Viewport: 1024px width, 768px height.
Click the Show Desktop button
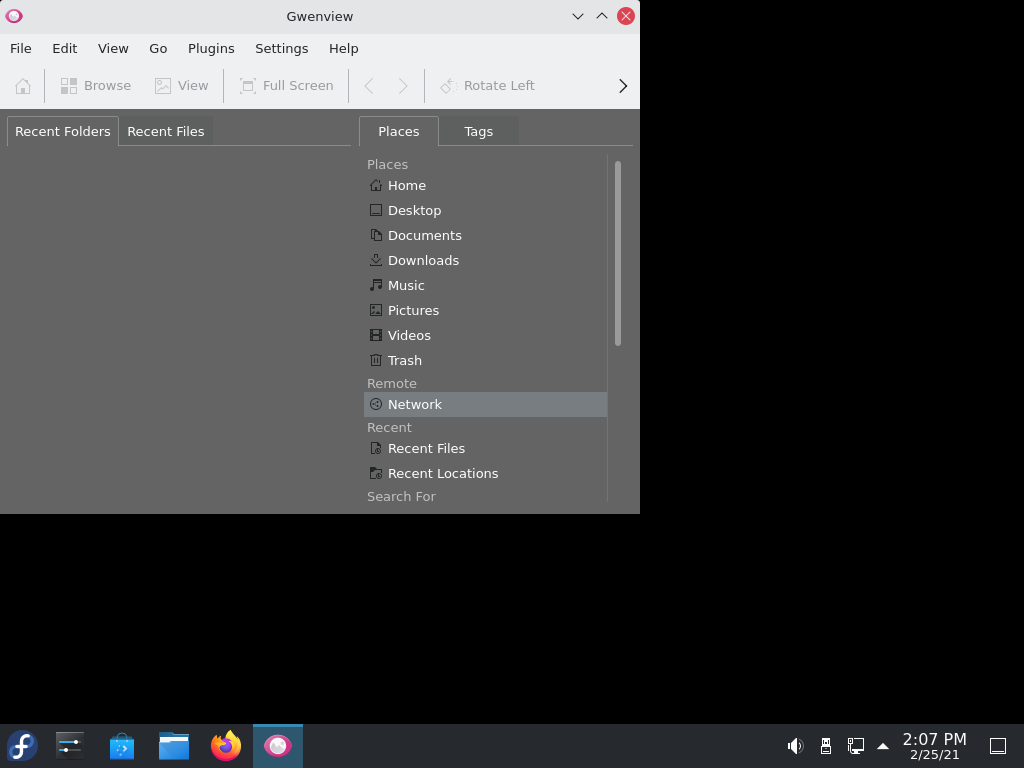click(x=998, y=746)
